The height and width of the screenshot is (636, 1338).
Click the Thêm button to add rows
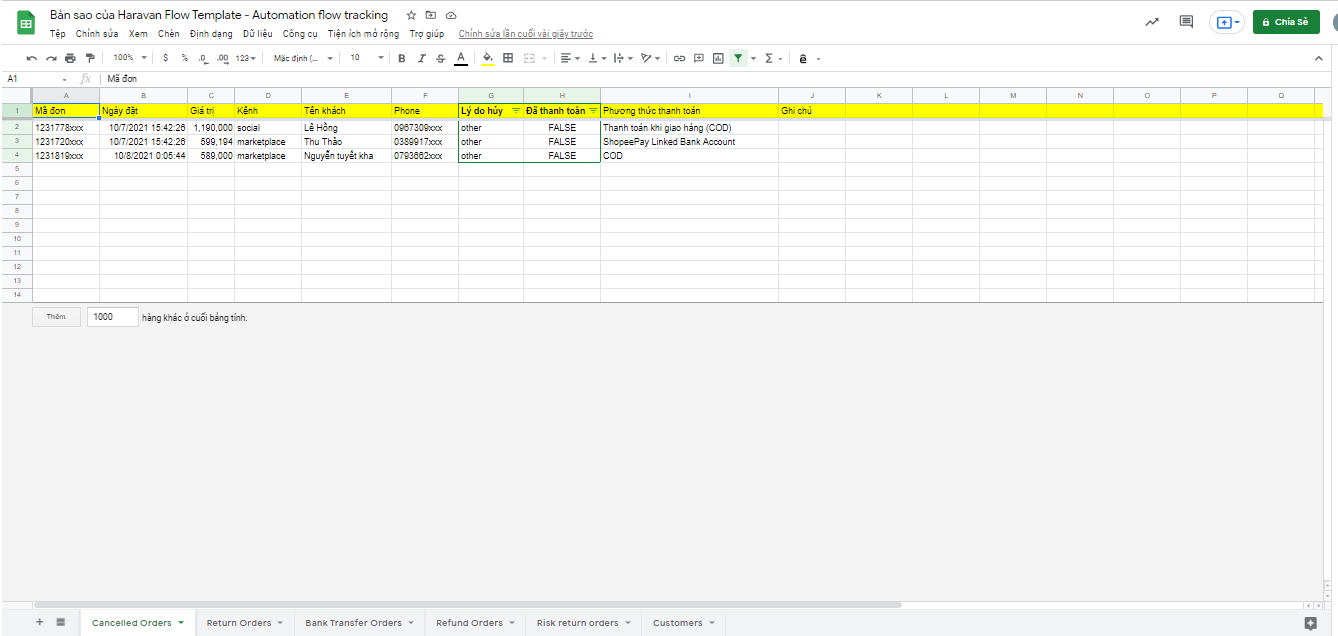tap(56, 317)
